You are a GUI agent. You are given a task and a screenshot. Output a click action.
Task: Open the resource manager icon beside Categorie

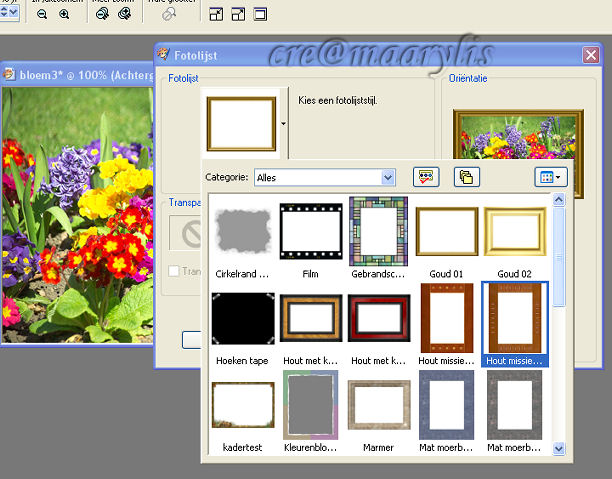point(426,177)
